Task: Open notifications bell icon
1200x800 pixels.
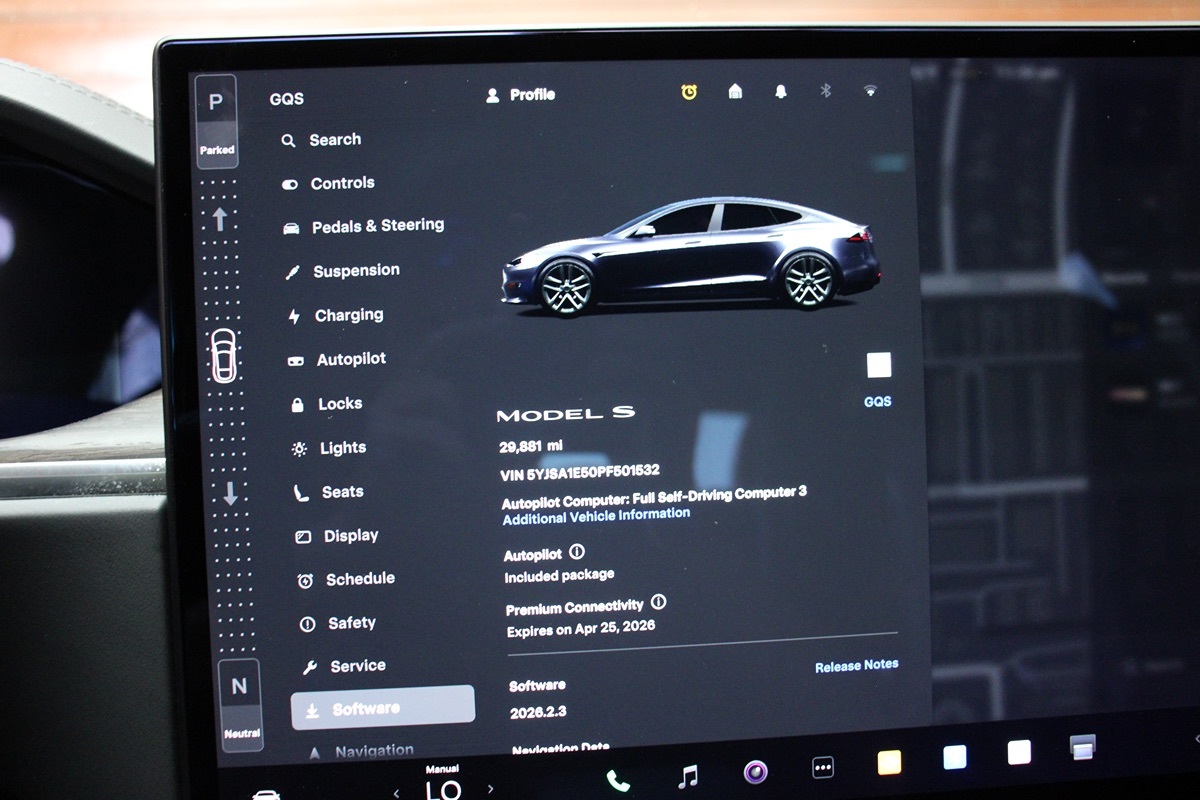Action: coord(781,91)
